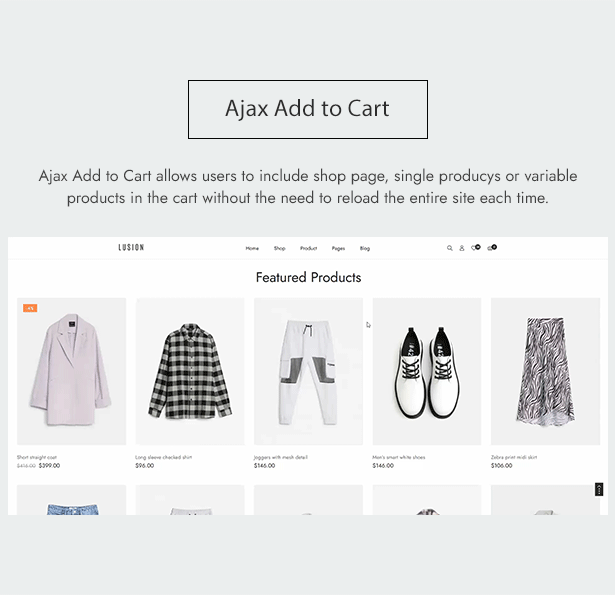Viewport: 615px width, 595px height.
Task: Open the Product menu item
Action: [x=309, y=248]
